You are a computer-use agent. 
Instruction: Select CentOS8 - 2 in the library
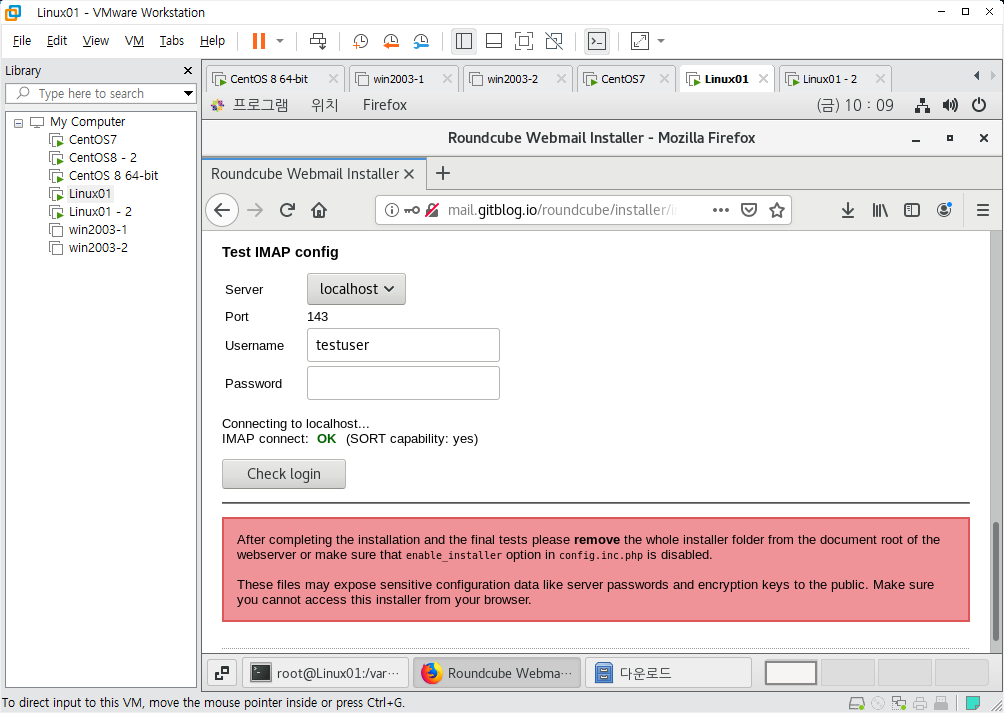pos(102,157)
